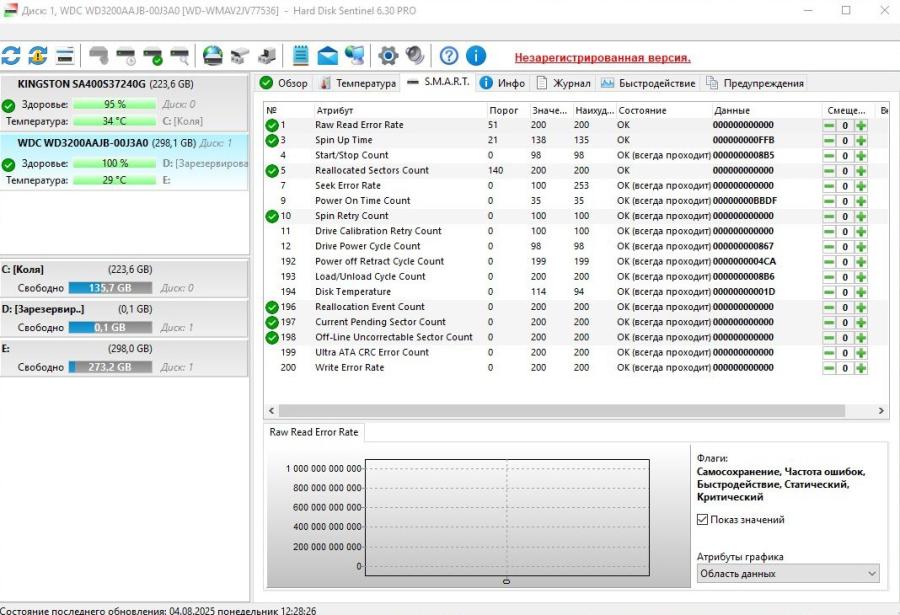Open the Журнал tab
This screenshot has width=900, height=615.
click(565, 83)
